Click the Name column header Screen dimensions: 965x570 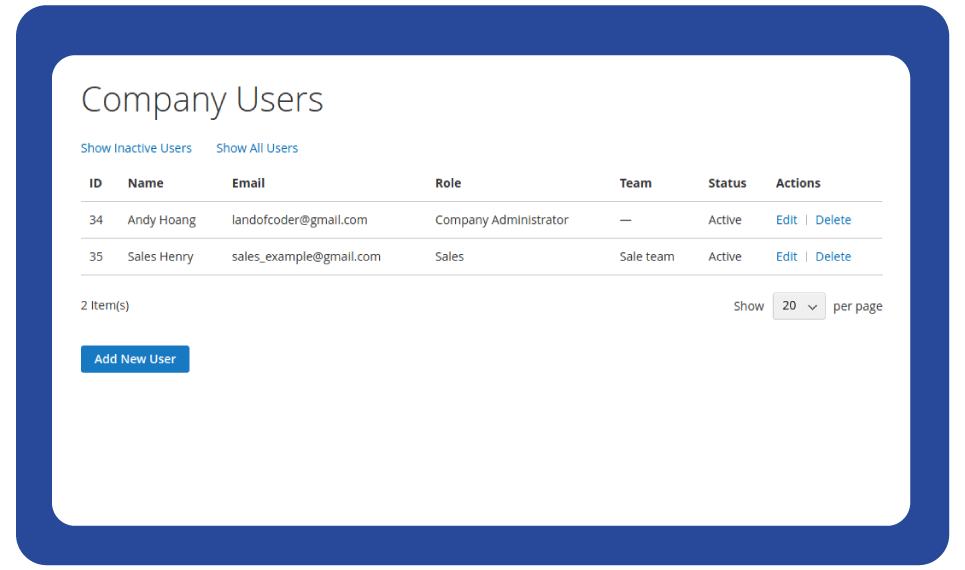point(145,183)
